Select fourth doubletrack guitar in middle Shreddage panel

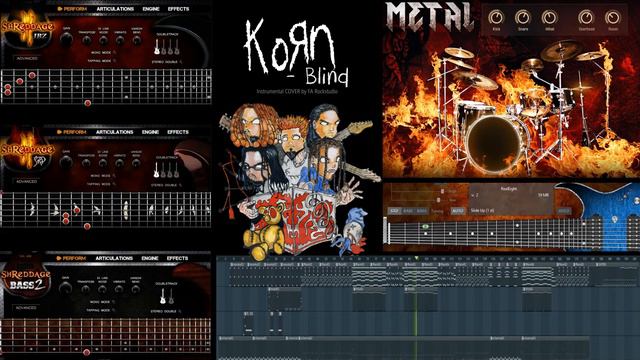coord(176,170)
